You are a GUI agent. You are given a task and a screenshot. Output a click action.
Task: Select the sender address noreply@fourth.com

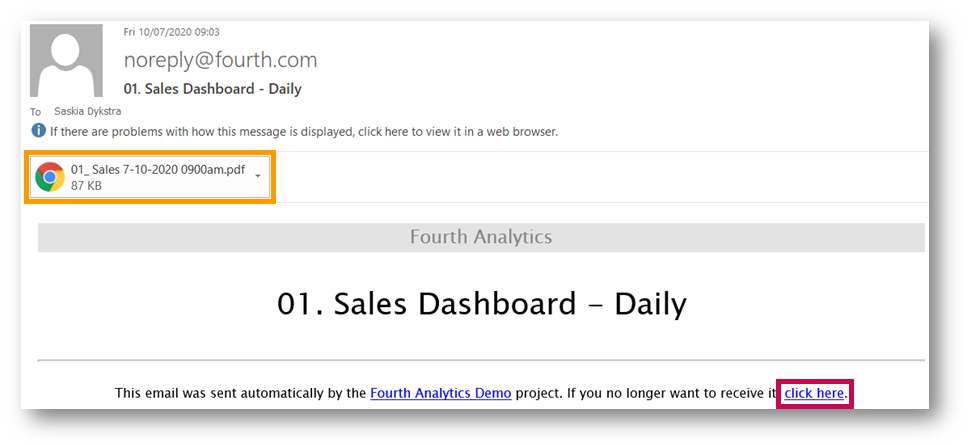pos(220,60)
